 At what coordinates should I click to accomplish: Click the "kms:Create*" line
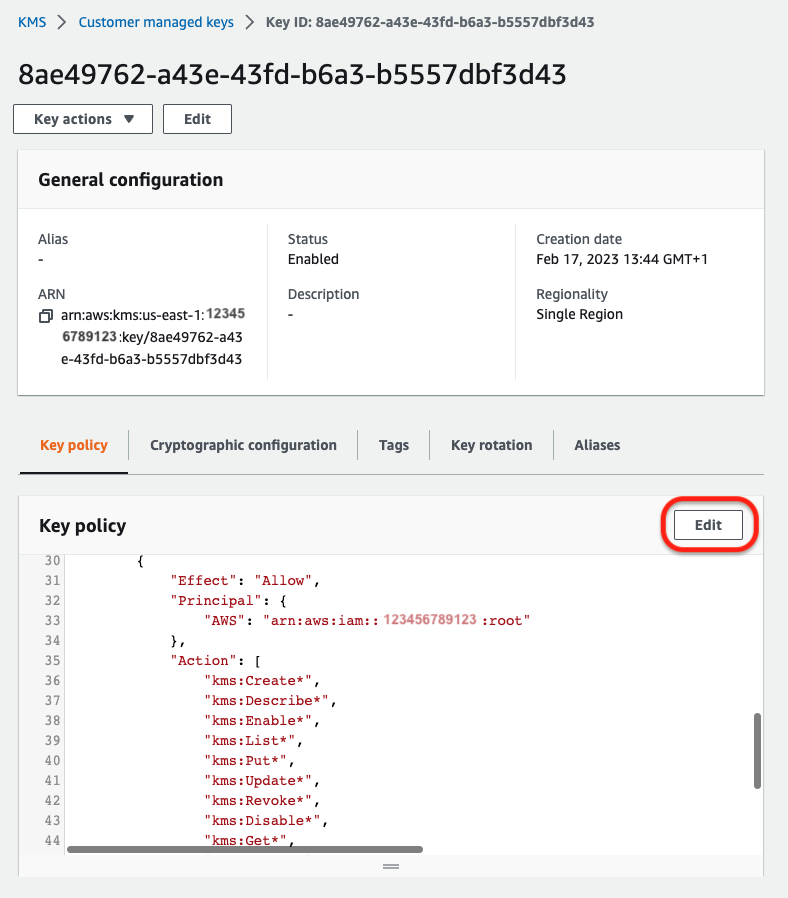click(x=262, y=681)
